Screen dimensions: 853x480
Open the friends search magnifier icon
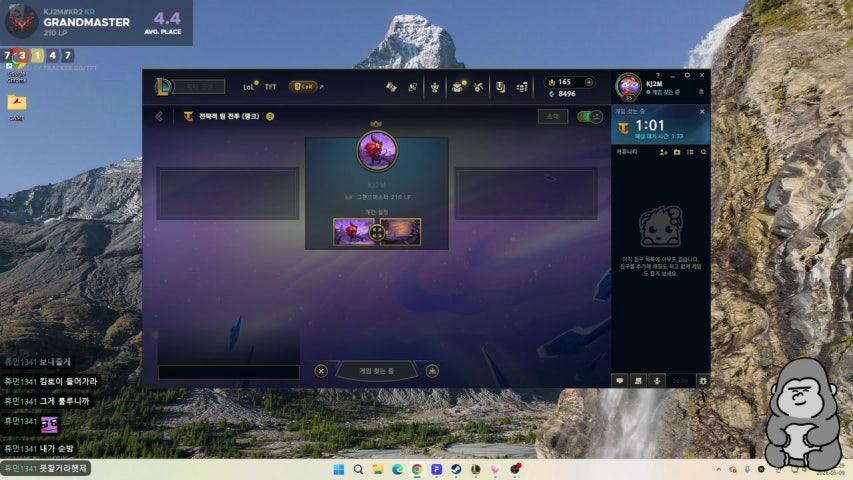(703, 152)
